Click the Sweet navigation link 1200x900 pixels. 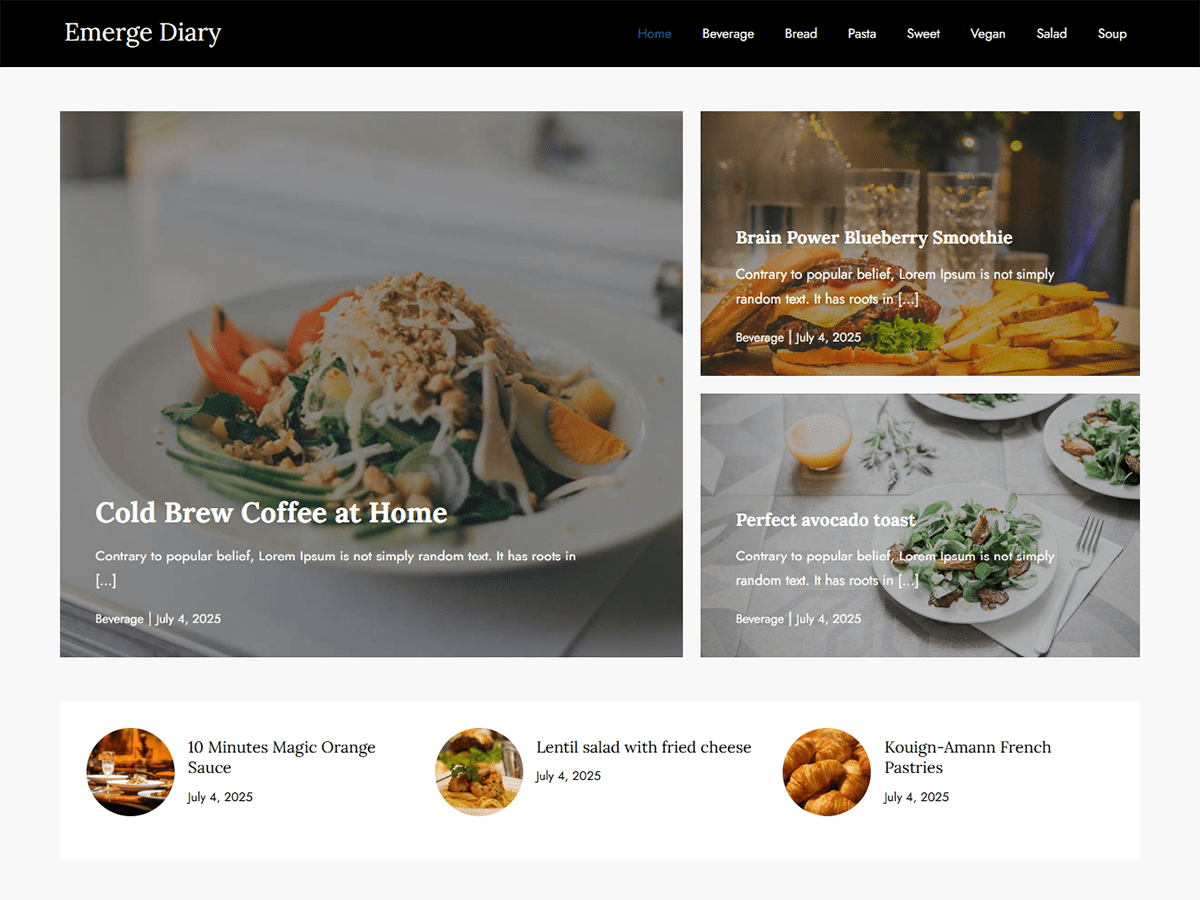(x=923, y=33)
